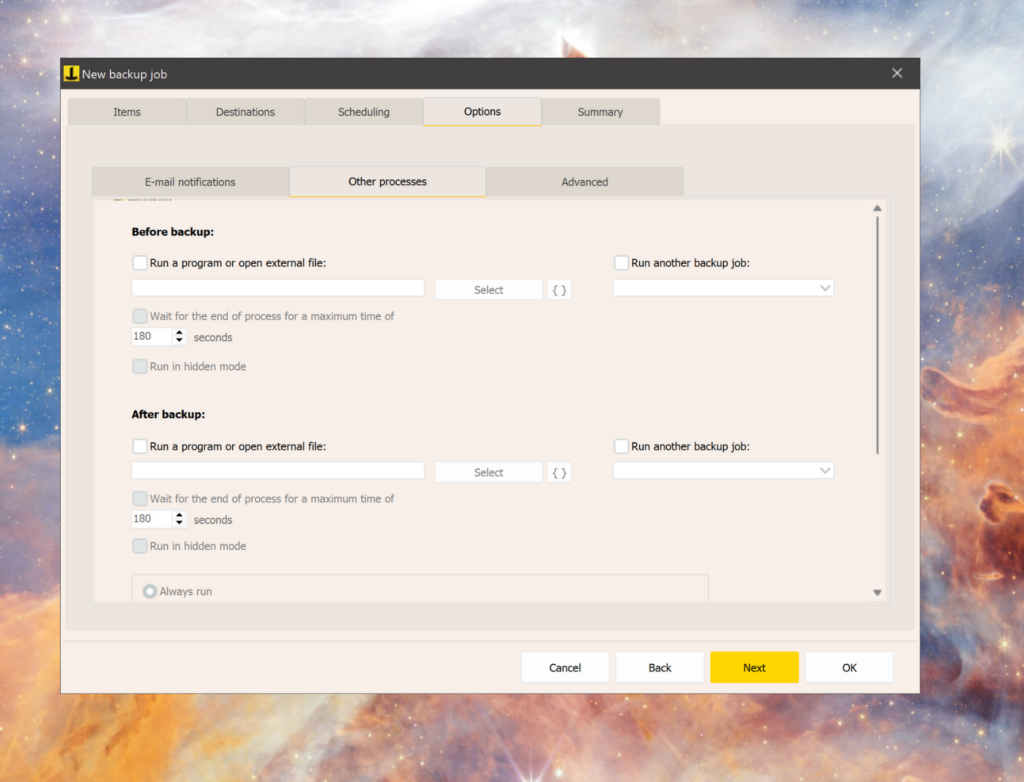Image resolution: width=1024 pixels, height=782 pixels.
Task: Open the E-mail notifications sub-tab
Action: point(190,182)
